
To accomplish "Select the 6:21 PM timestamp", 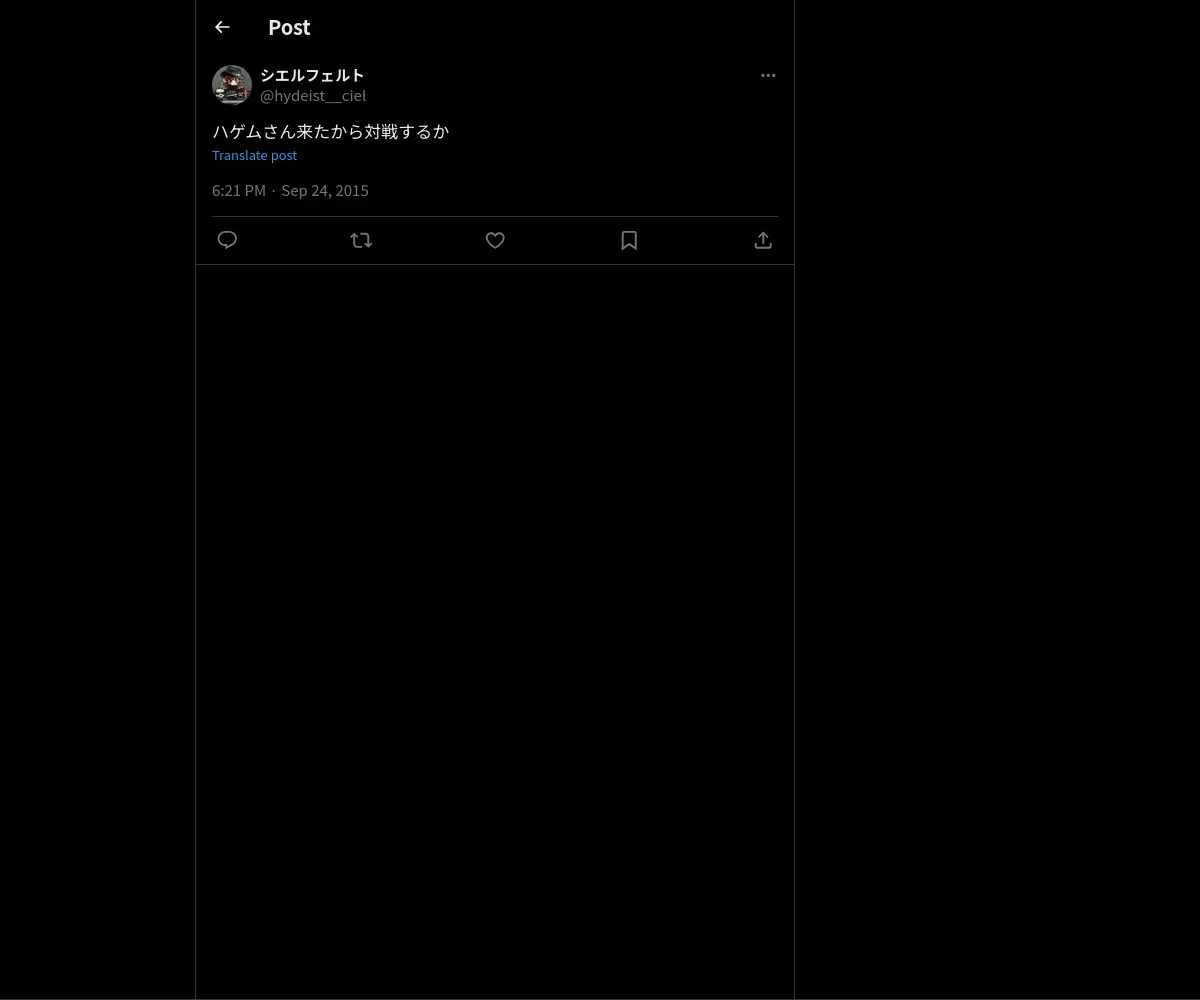I will 239,190.
